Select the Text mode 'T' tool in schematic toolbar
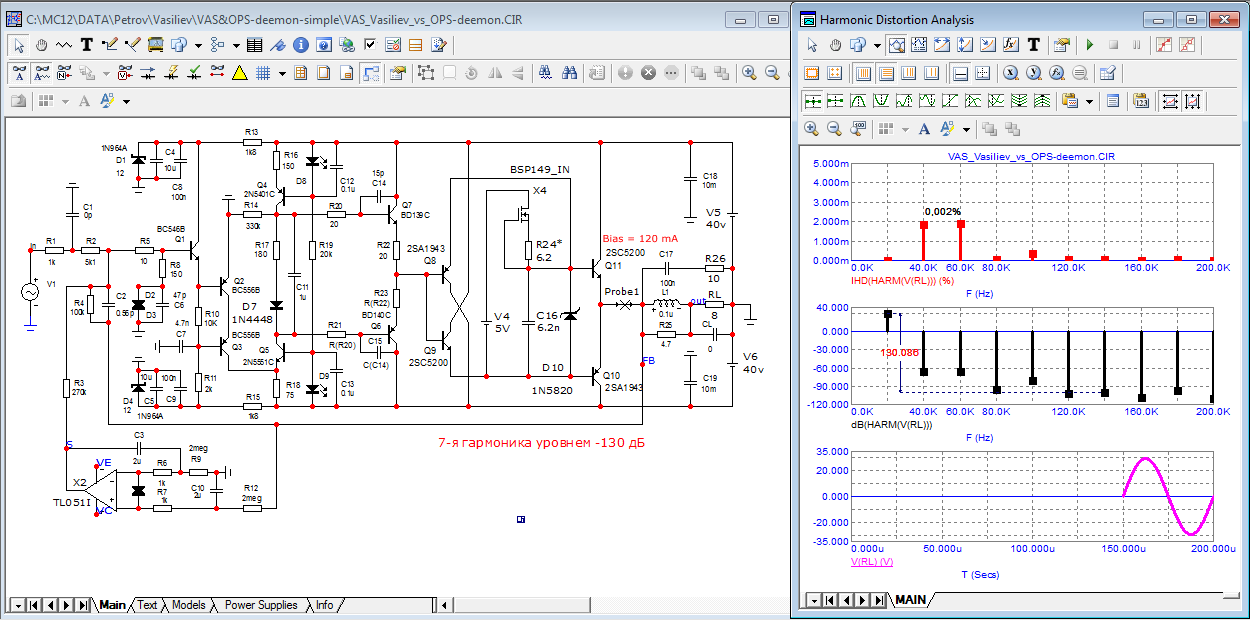Image resolution: width=1250 pixels, height=620 pixels. coord(86,45)
